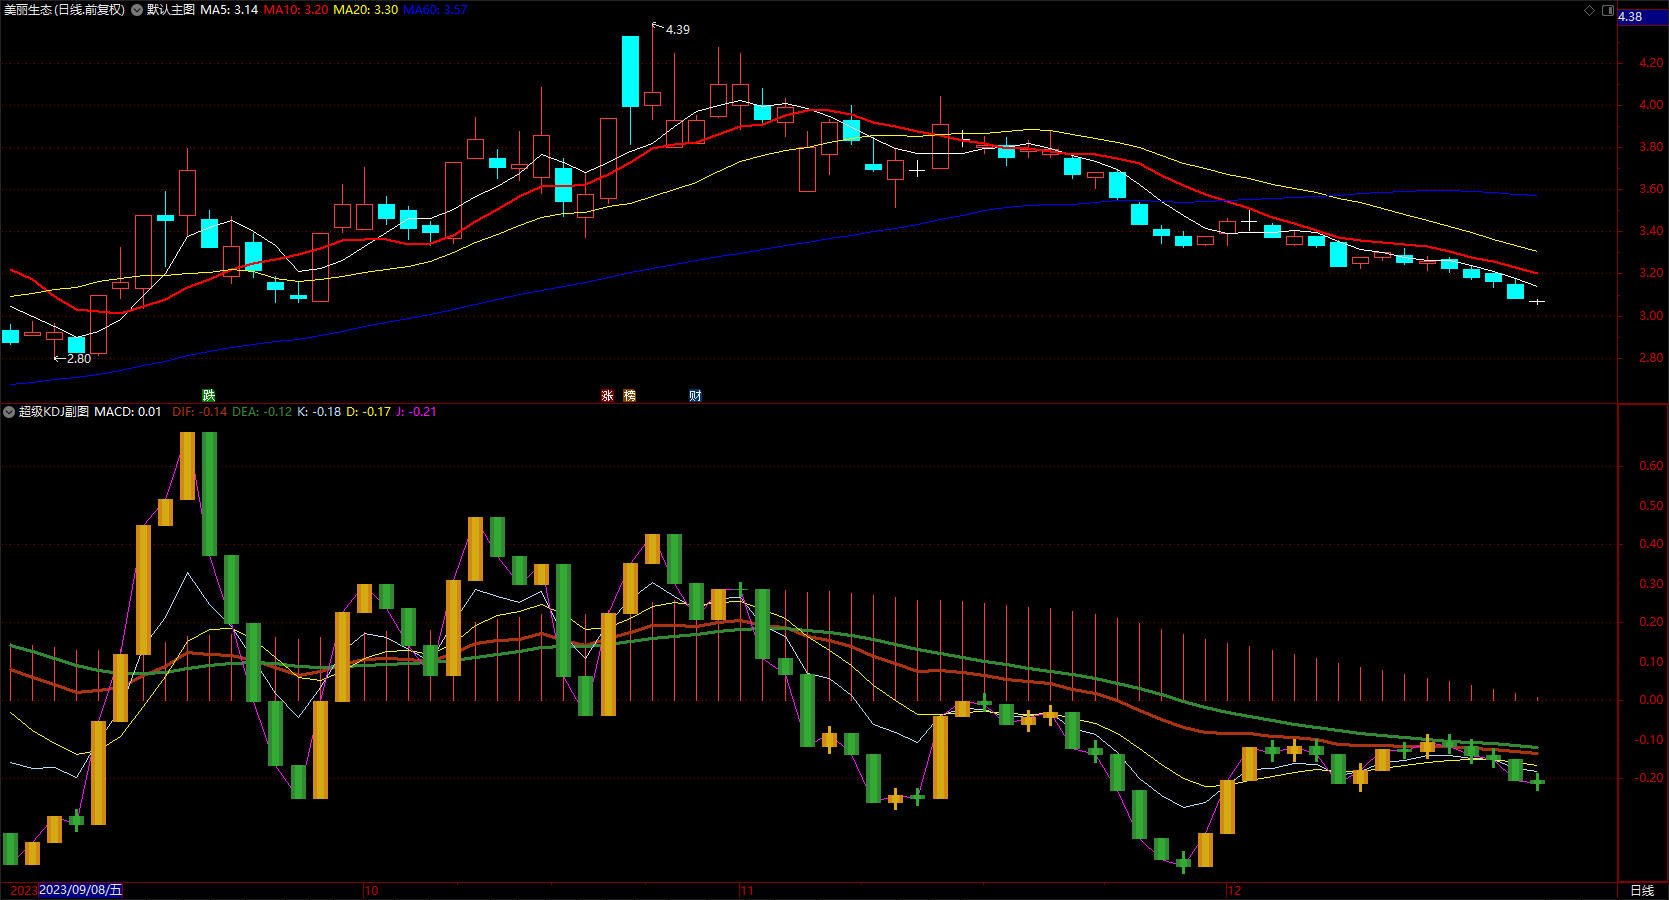Select the 超级KDJ副图 sub-chart label

tap(54, 412)
